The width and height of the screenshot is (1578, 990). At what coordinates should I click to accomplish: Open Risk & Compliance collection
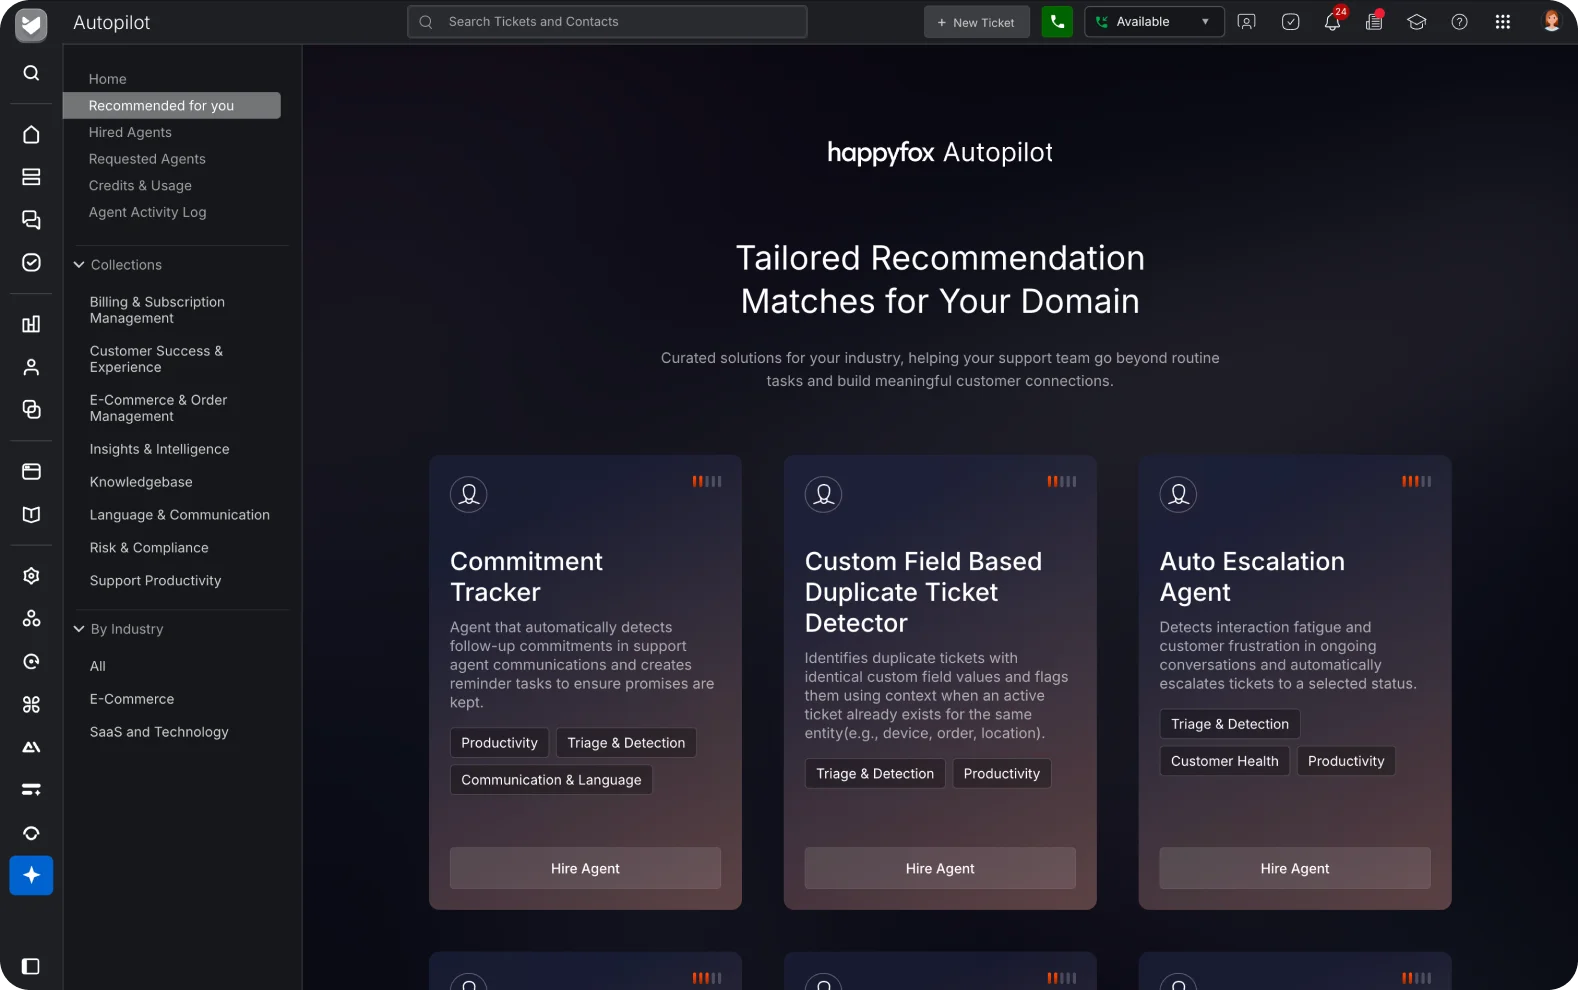coord(149,548)
